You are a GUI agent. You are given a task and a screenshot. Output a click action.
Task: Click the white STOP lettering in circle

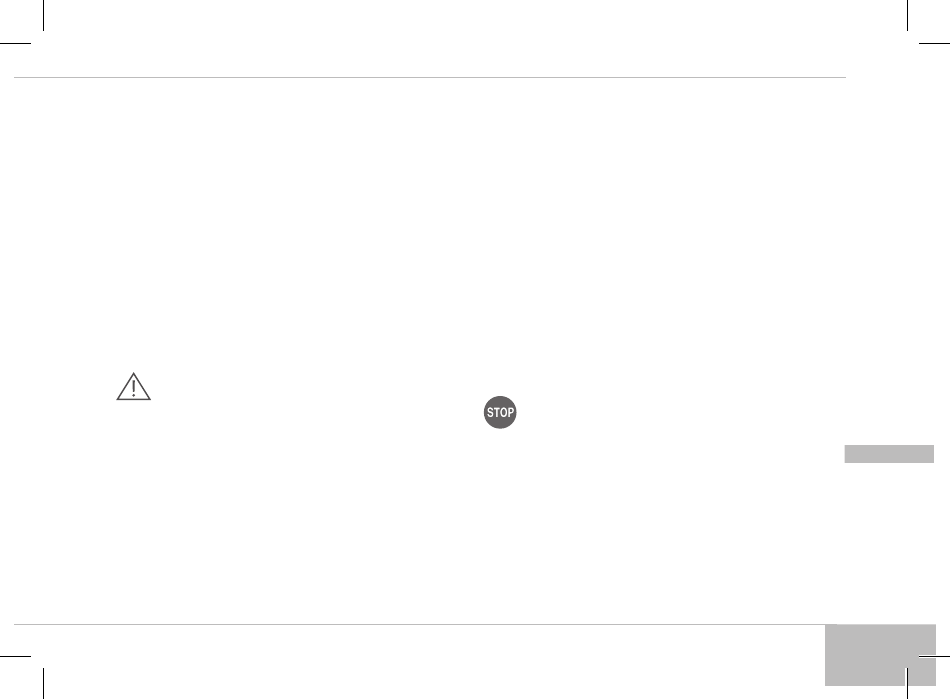click(500, 412)
